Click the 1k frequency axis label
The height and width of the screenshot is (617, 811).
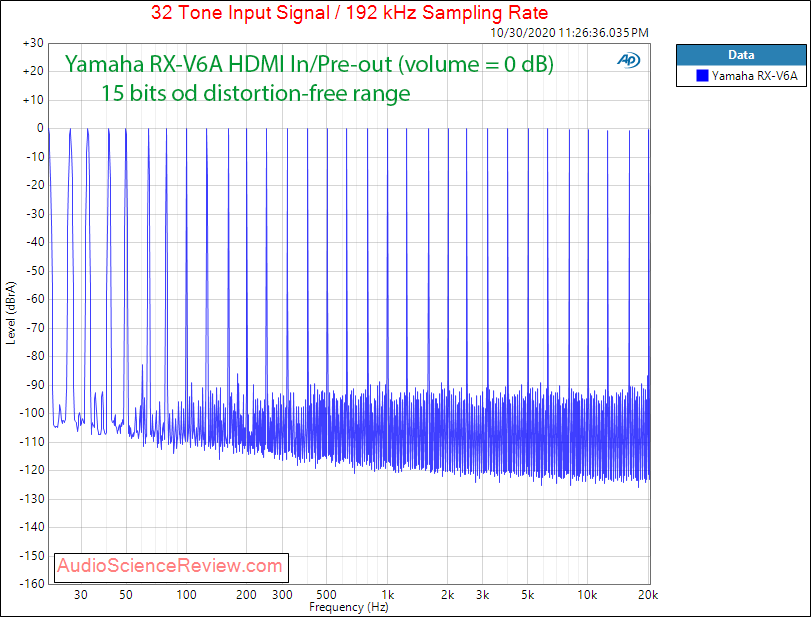tap(387, 595)
